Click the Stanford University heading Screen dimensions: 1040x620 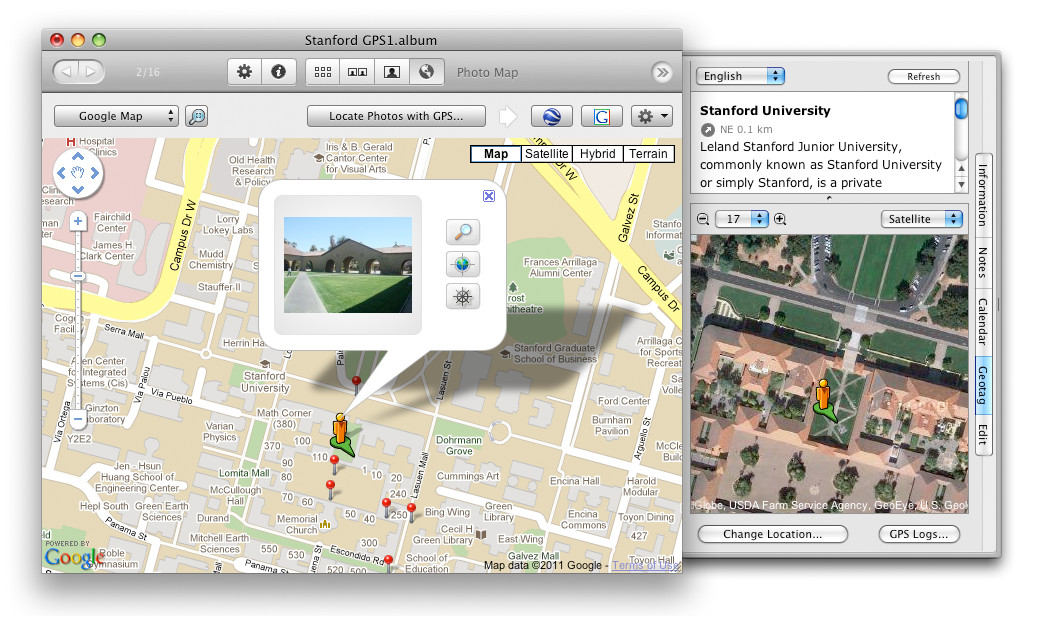click(765, 111)
